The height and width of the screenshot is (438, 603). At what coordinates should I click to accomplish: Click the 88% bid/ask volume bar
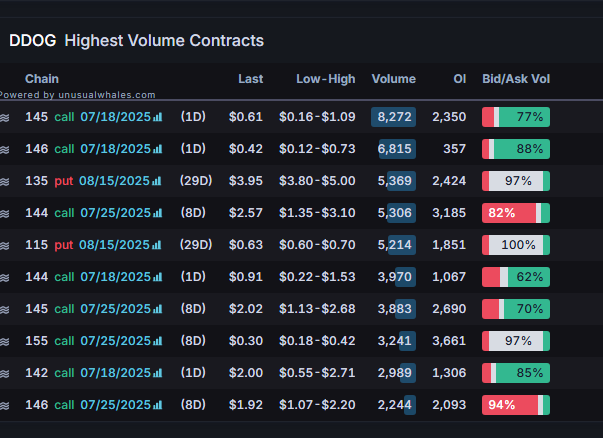[516, 149]
